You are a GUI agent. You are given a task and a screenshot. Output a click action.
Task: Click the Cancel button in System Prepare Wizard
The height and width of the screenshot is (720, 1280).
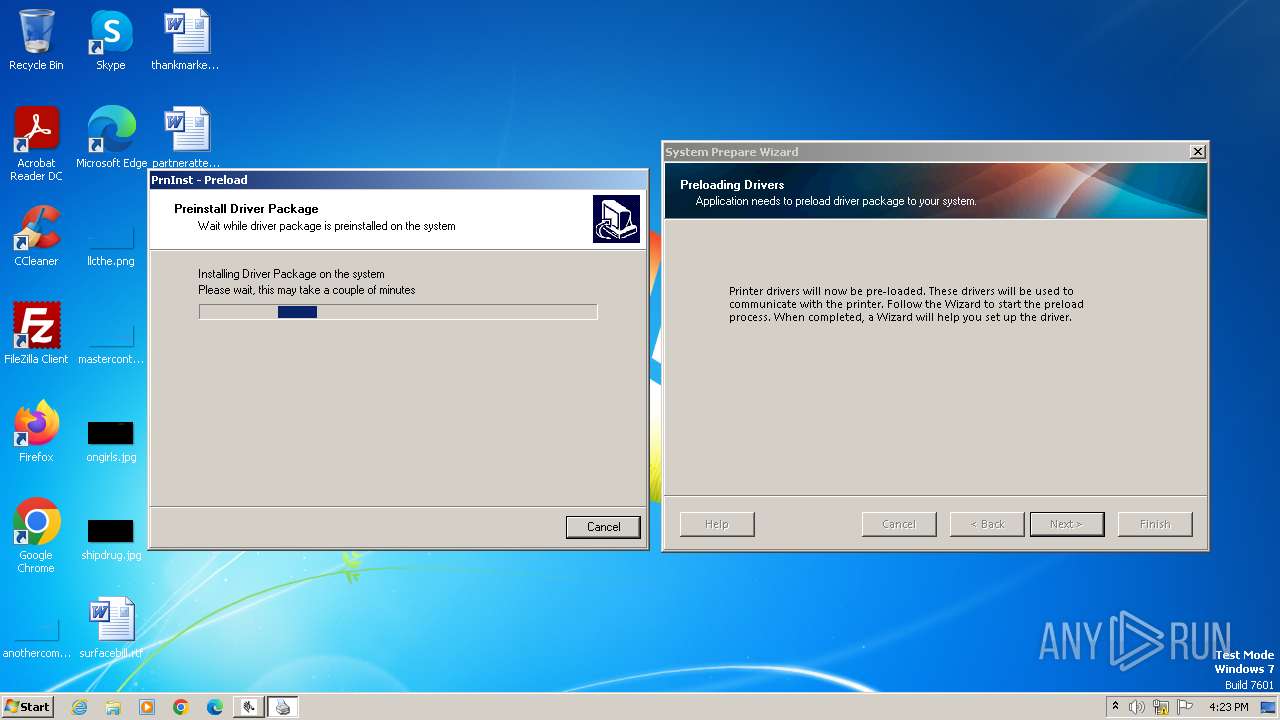coord(899,524)
